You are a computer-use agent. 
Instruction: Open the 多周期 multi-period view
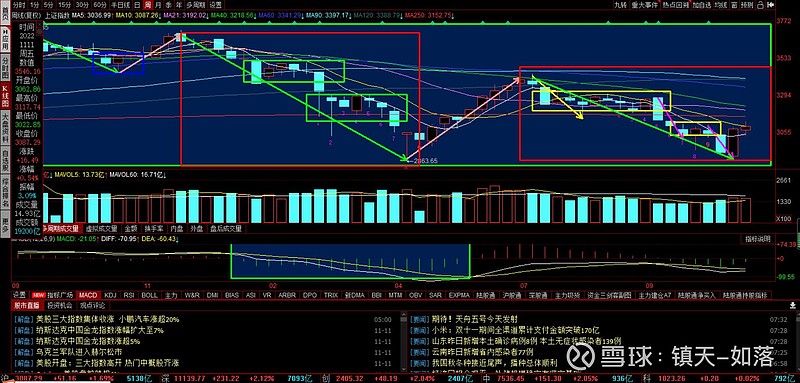(196, 5)
